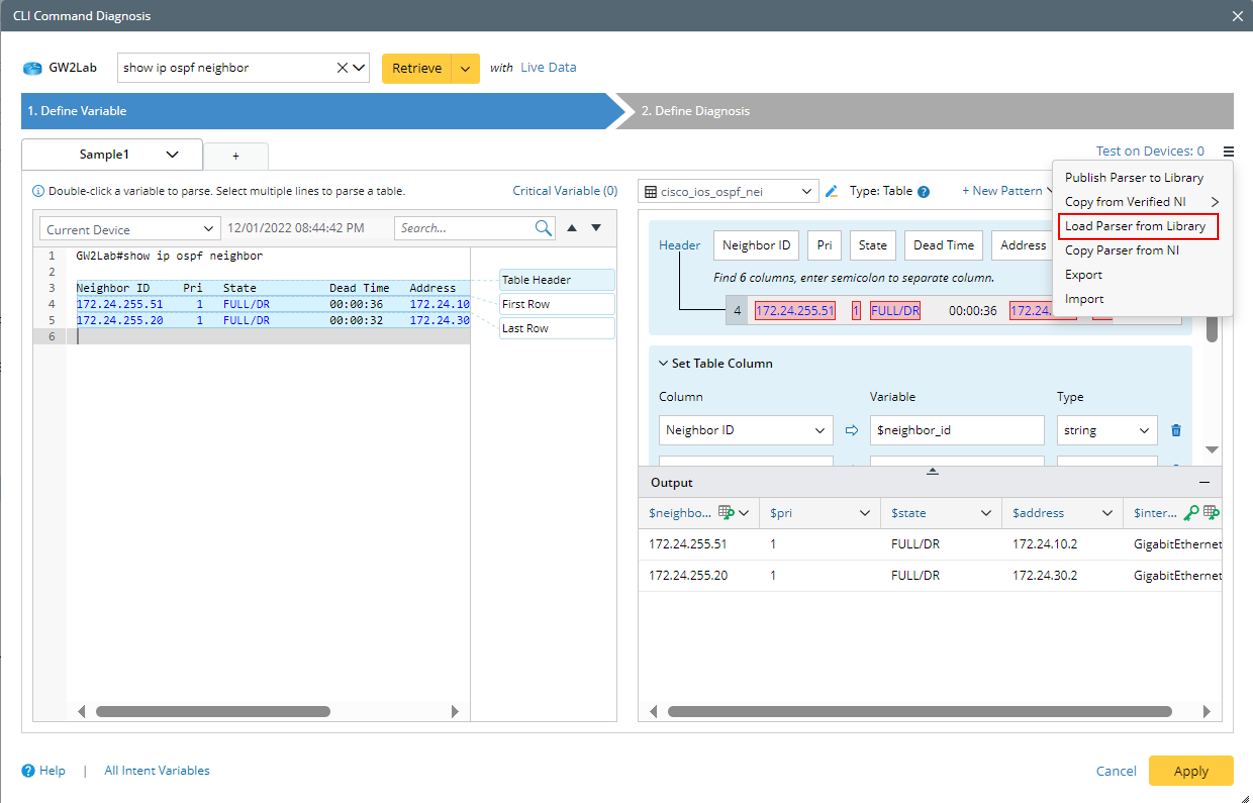This screenshot has width=1253, height=803.
Task: Jump to next search result arrow
Action: (596, 228)
